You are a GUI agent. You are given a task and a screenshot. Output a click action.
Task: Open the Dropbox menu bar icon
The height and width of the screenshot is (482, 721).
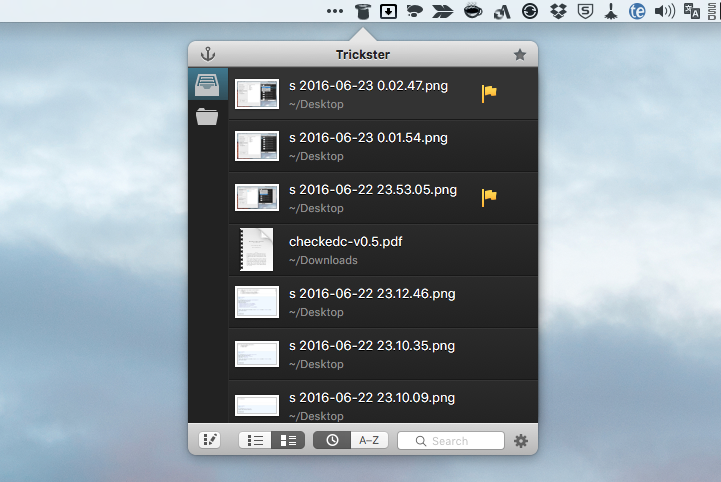tap(558, 11)
